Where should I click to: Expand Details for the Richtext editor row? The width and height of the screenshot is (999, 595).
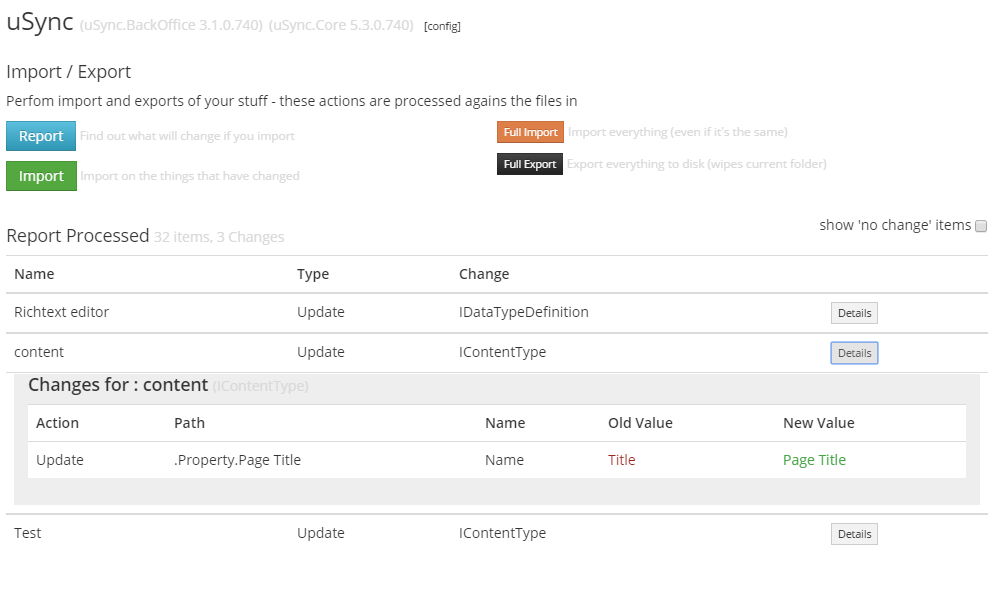(854, 313)
